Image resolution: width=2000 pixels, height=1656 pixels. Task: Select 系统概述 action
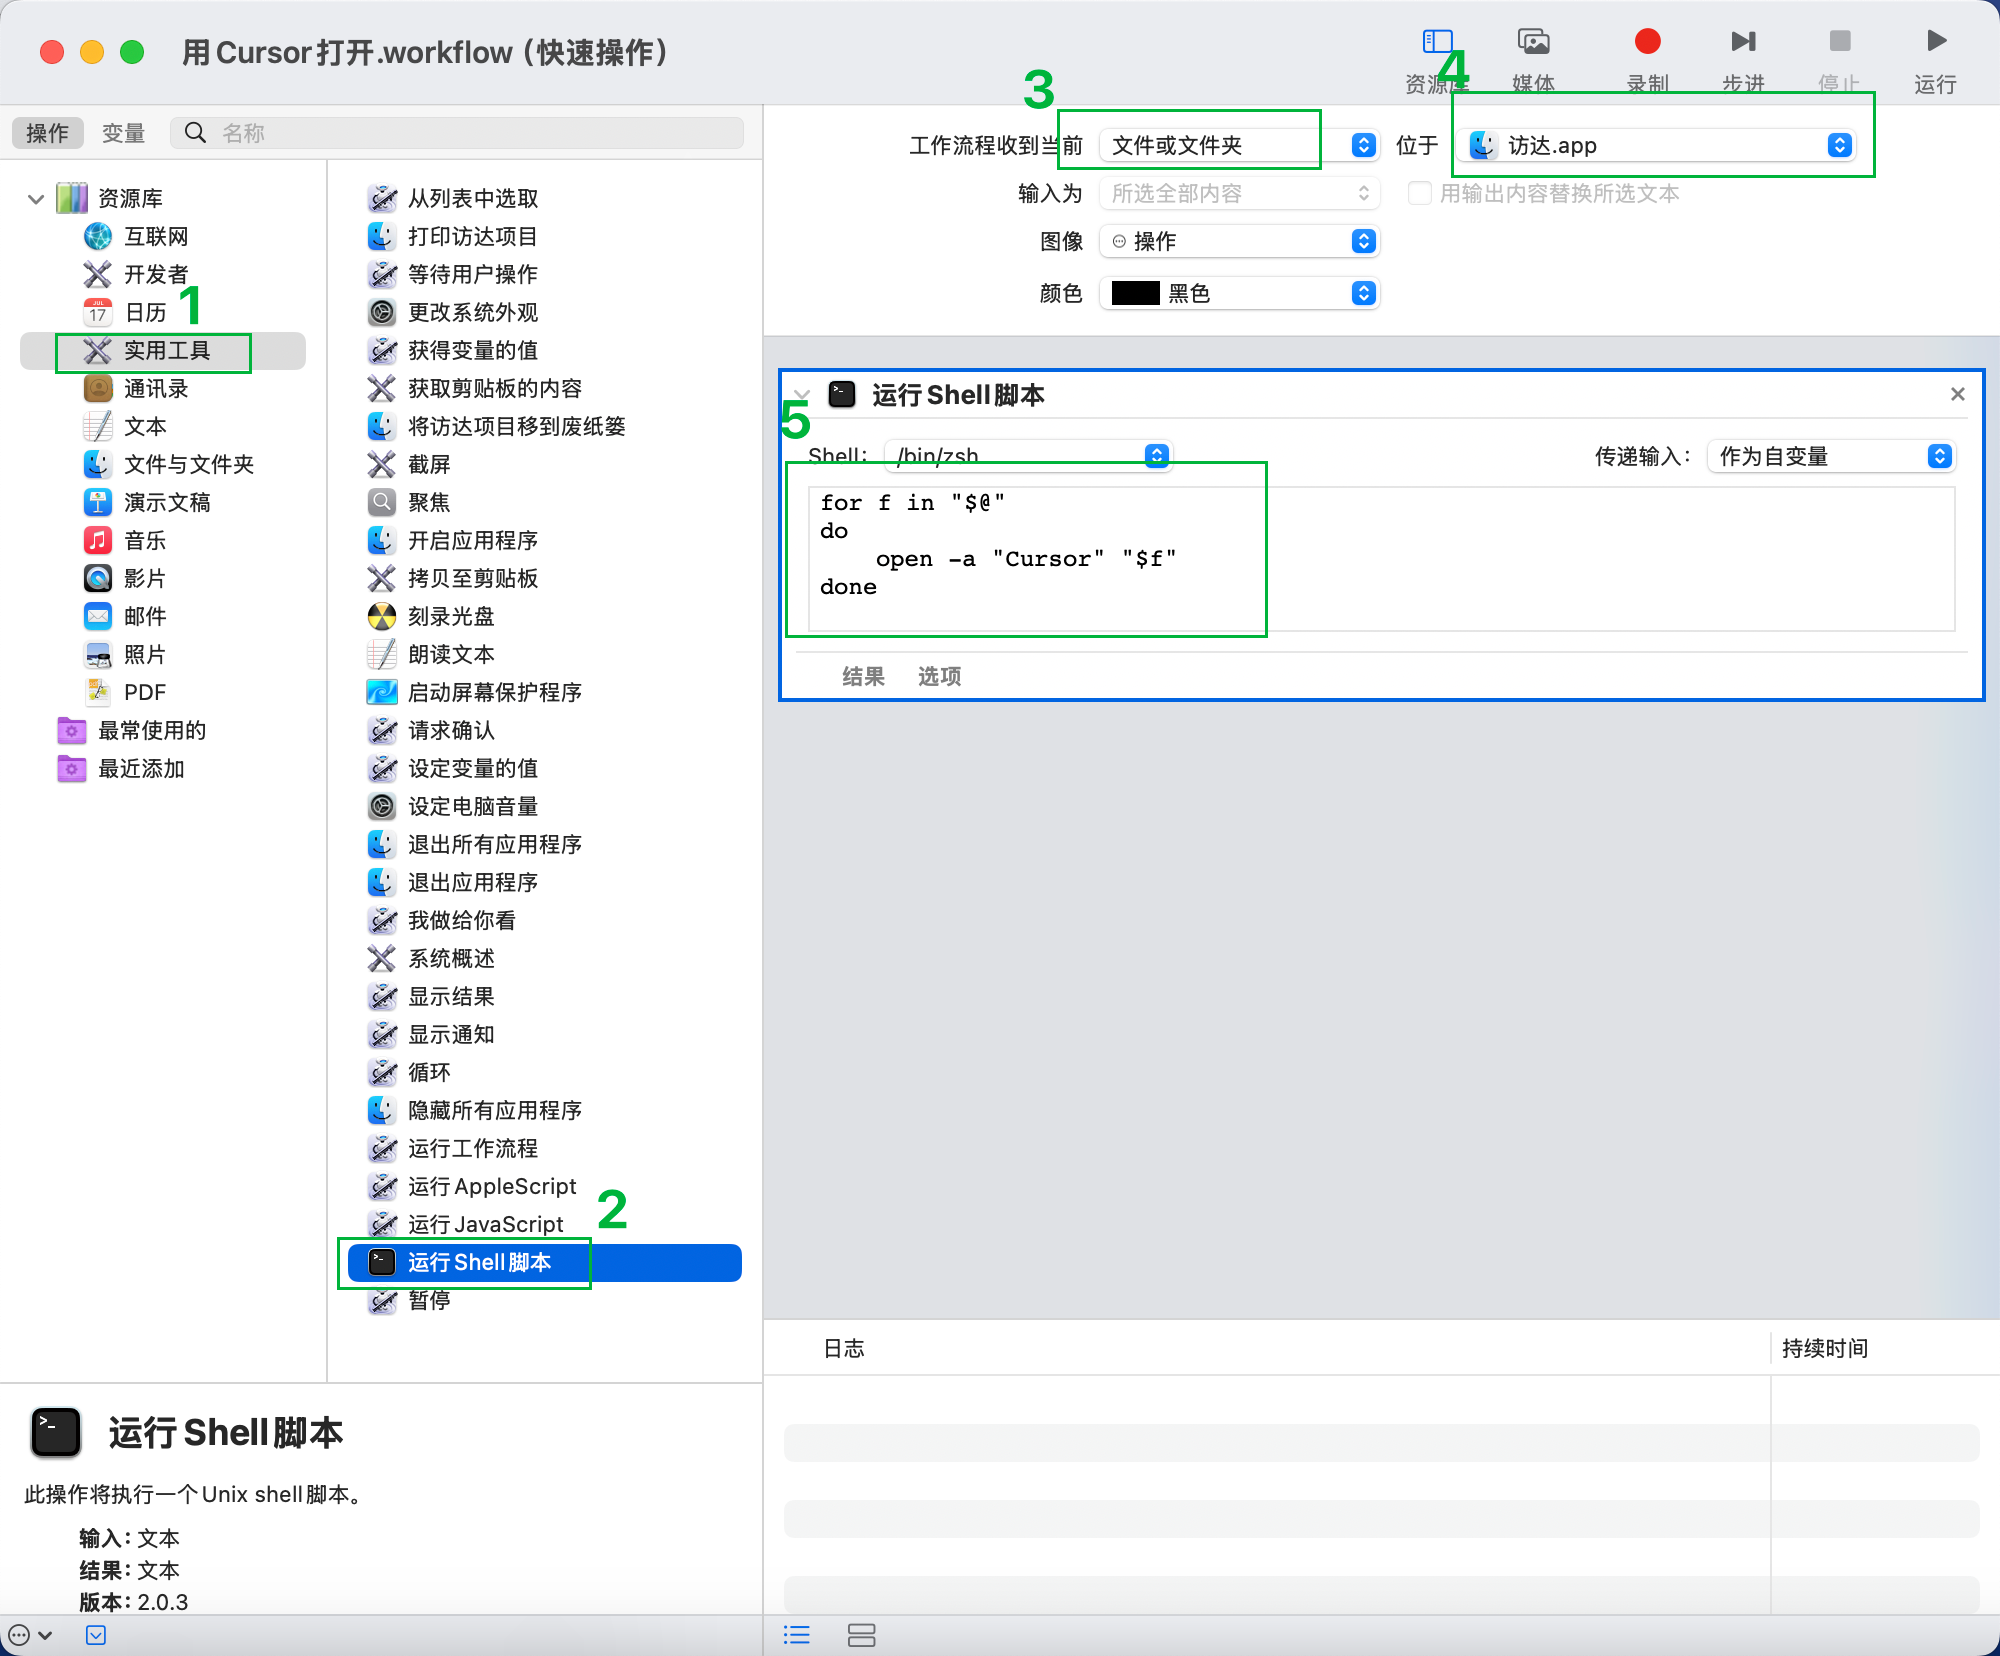click(x=451, y=959)
